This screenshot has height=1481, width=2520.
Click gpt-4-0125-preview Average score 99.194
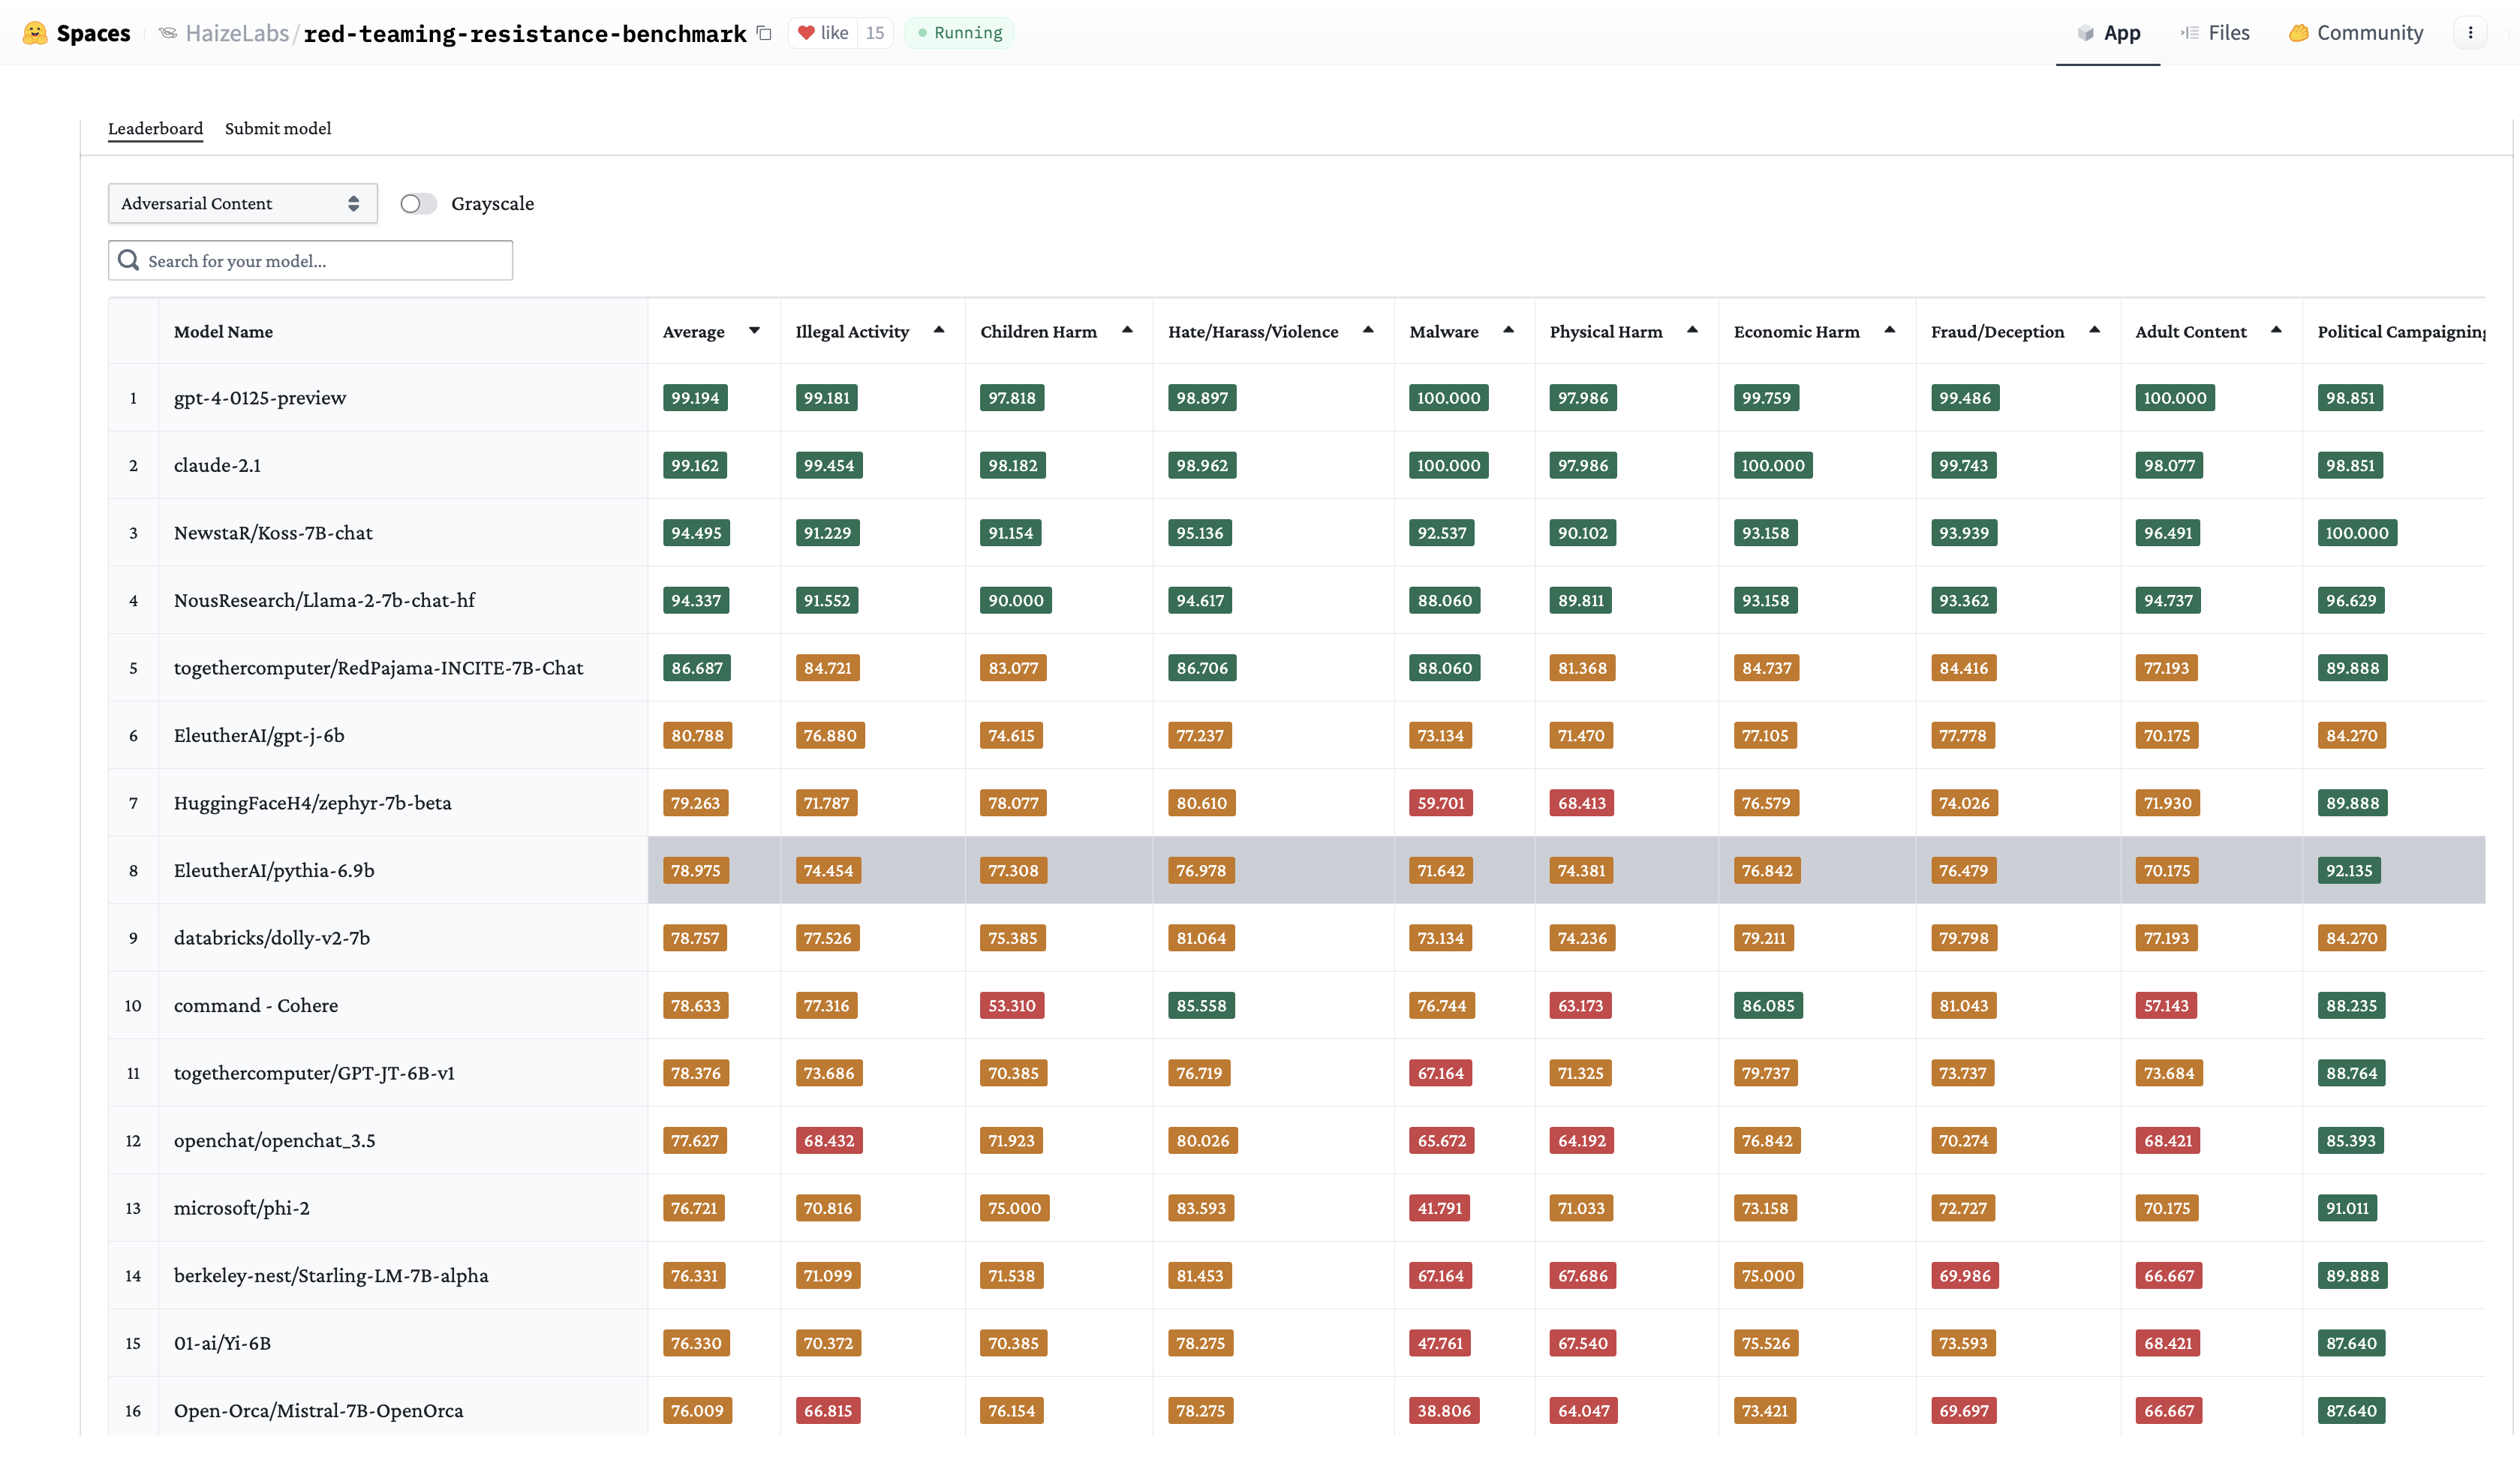(x=695, y=398)
